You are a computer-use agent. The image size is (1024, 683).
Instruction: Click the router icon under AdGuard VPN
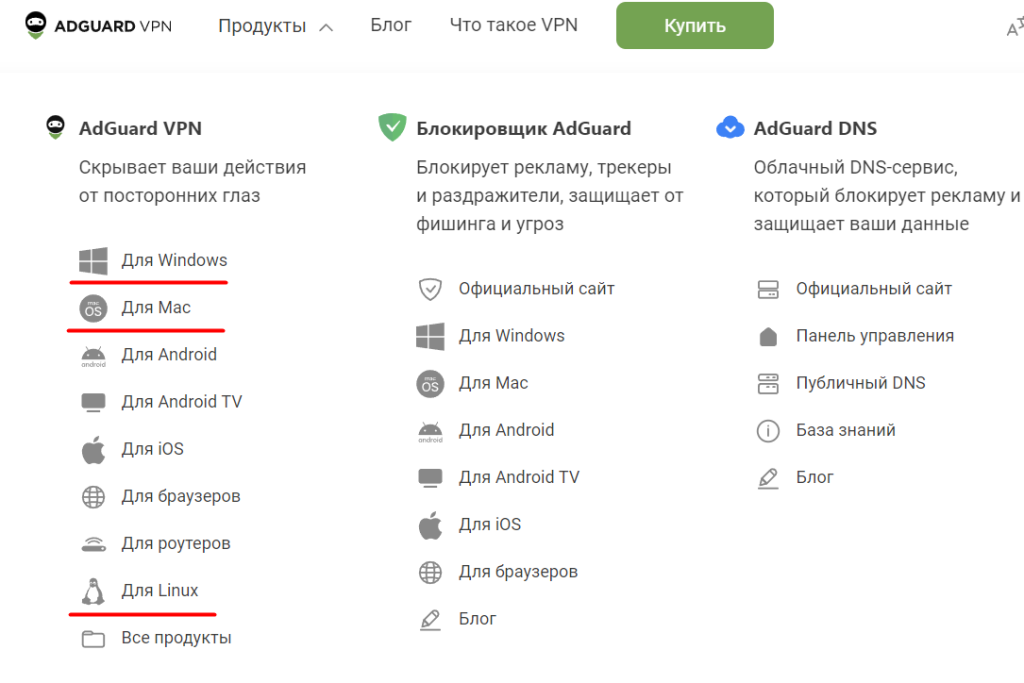coord(93,544)
